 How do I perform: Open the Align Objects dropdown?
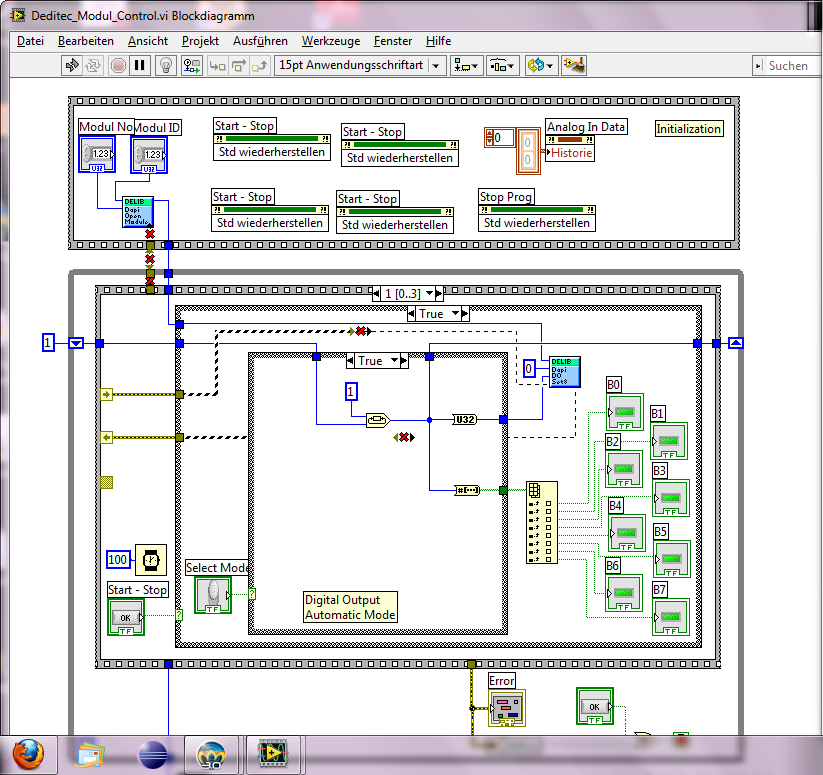(x=466, y=66)
